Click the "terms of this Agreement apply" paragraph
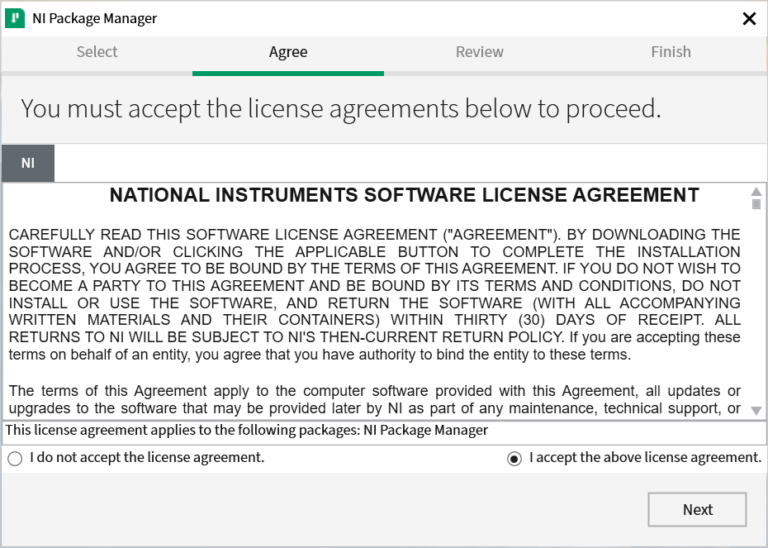768x548 pixels. tap(375, 399)
